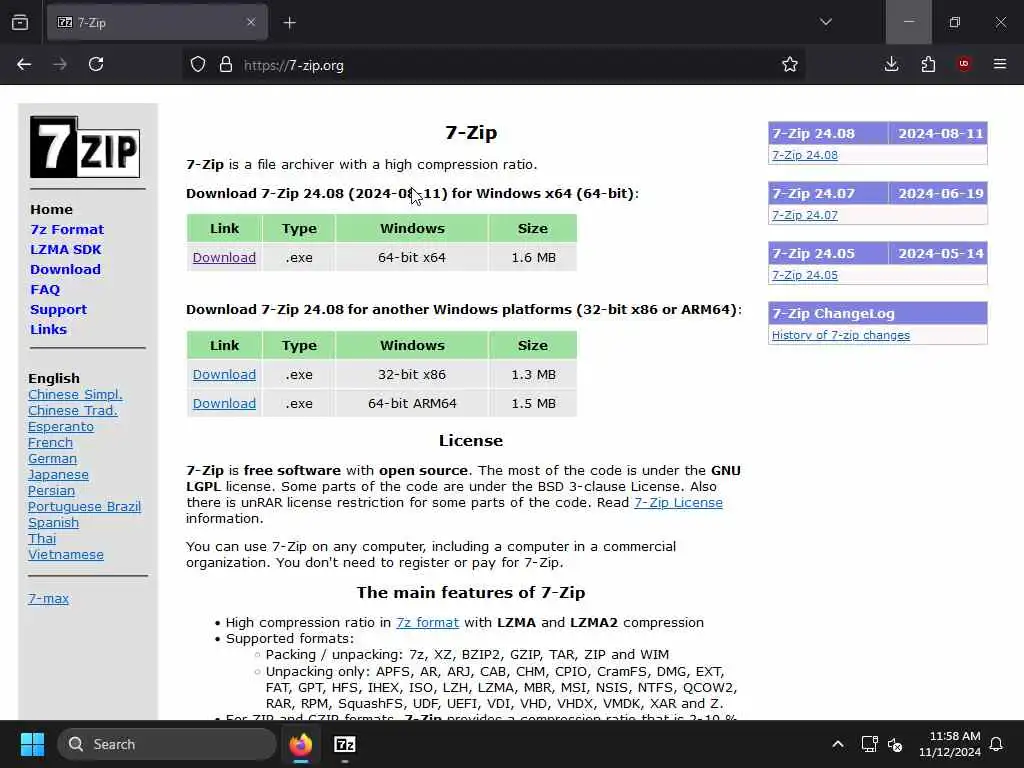
Task: Open the Windows Start button
Action: (32, 744)
